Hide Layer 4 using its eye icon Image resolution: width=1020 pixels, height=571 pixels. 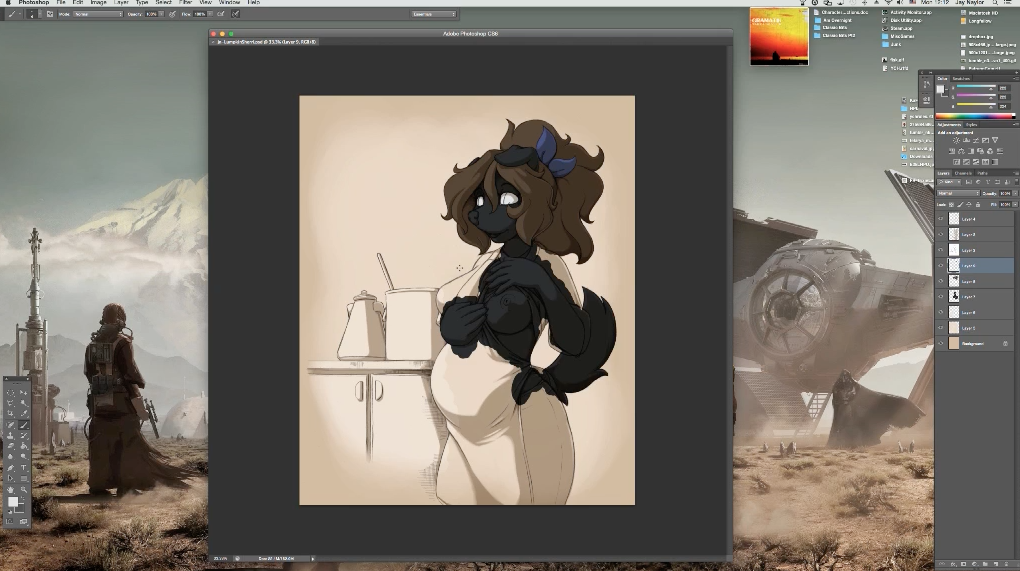[940, 218]
